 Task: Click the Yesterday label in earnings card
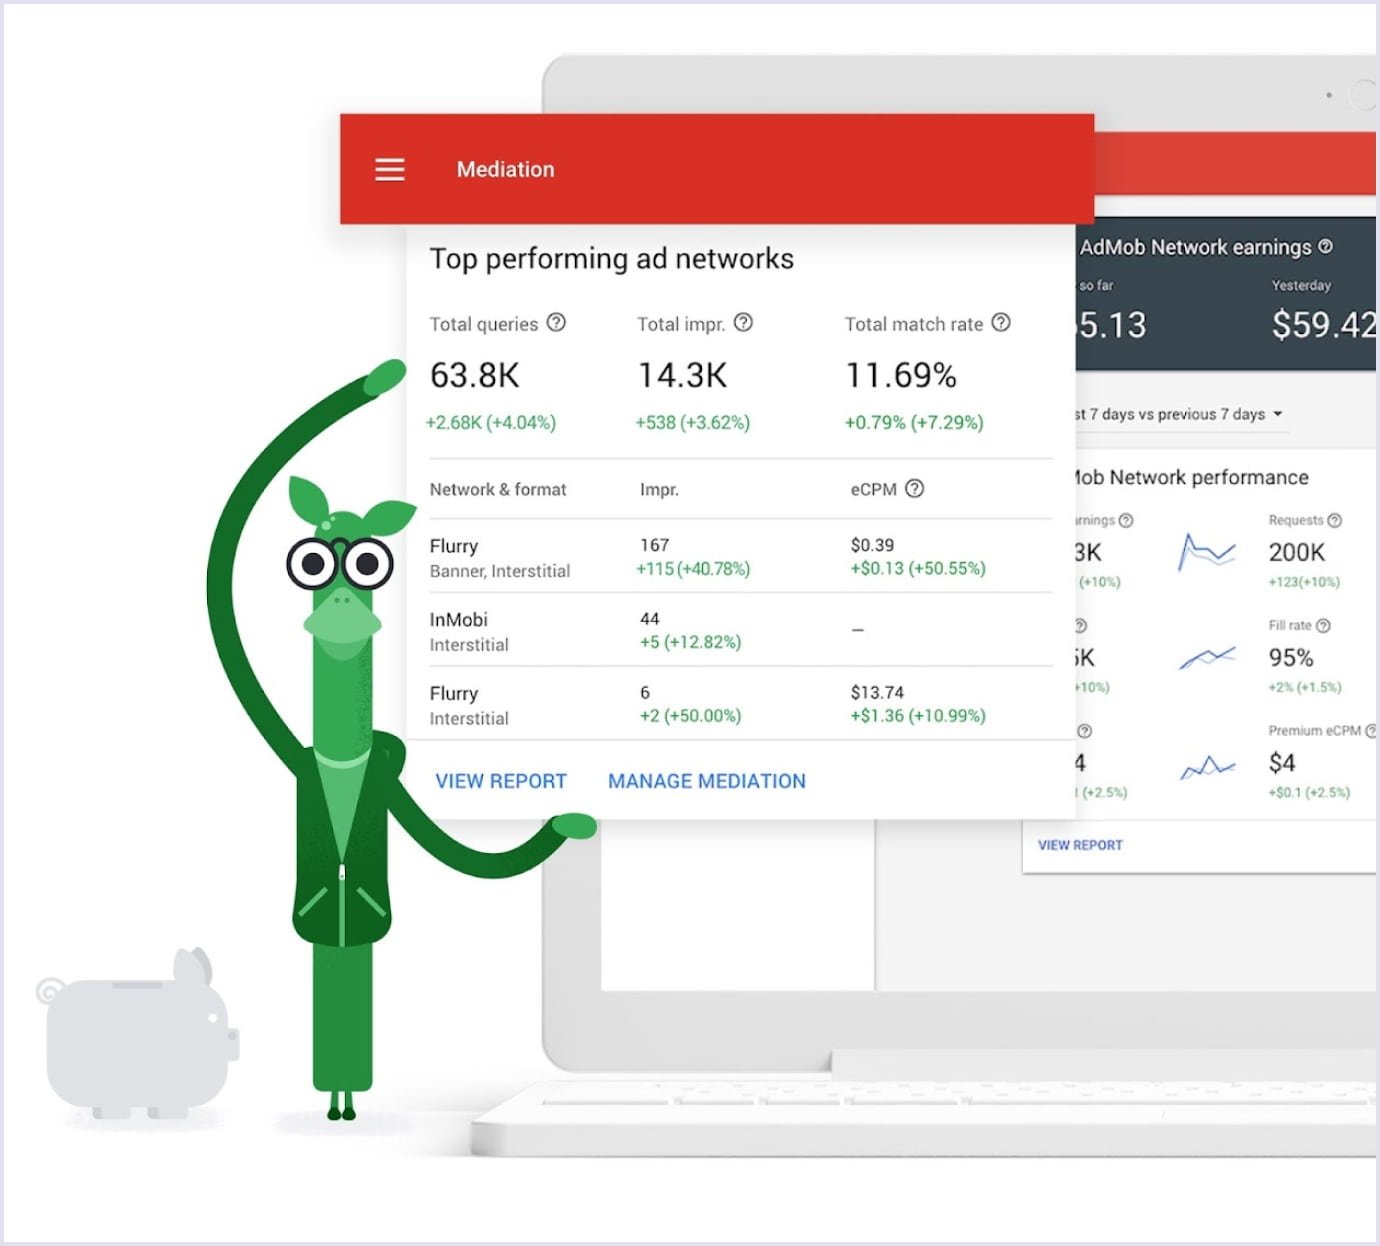[1301, 285]
